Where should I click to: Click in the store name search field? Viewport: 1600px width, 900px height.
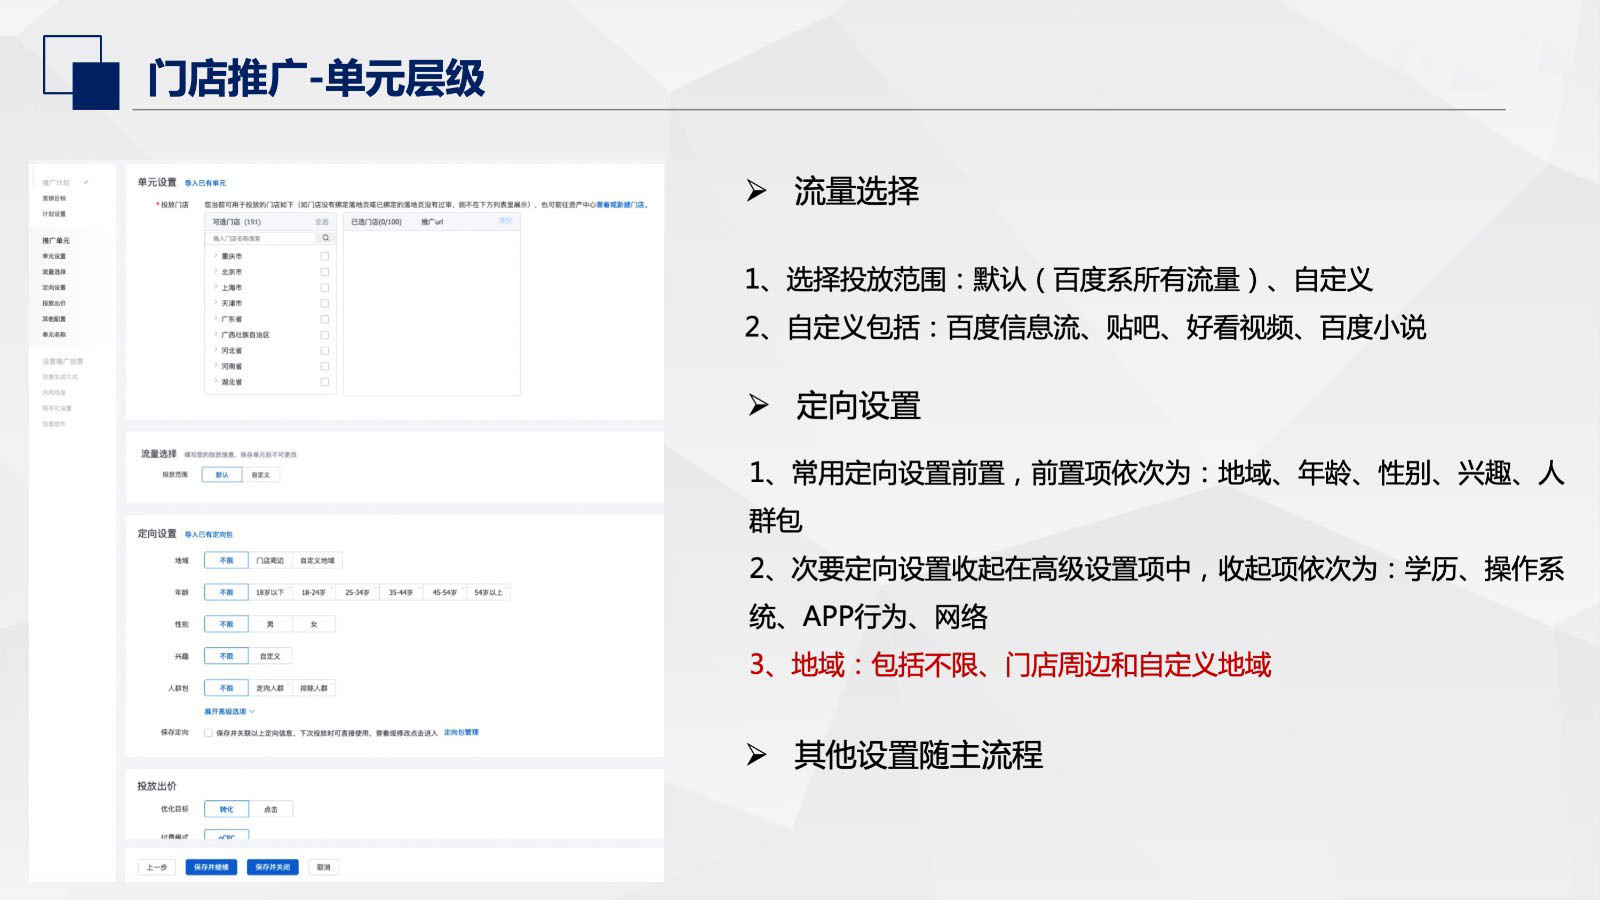tap(262, 238)
